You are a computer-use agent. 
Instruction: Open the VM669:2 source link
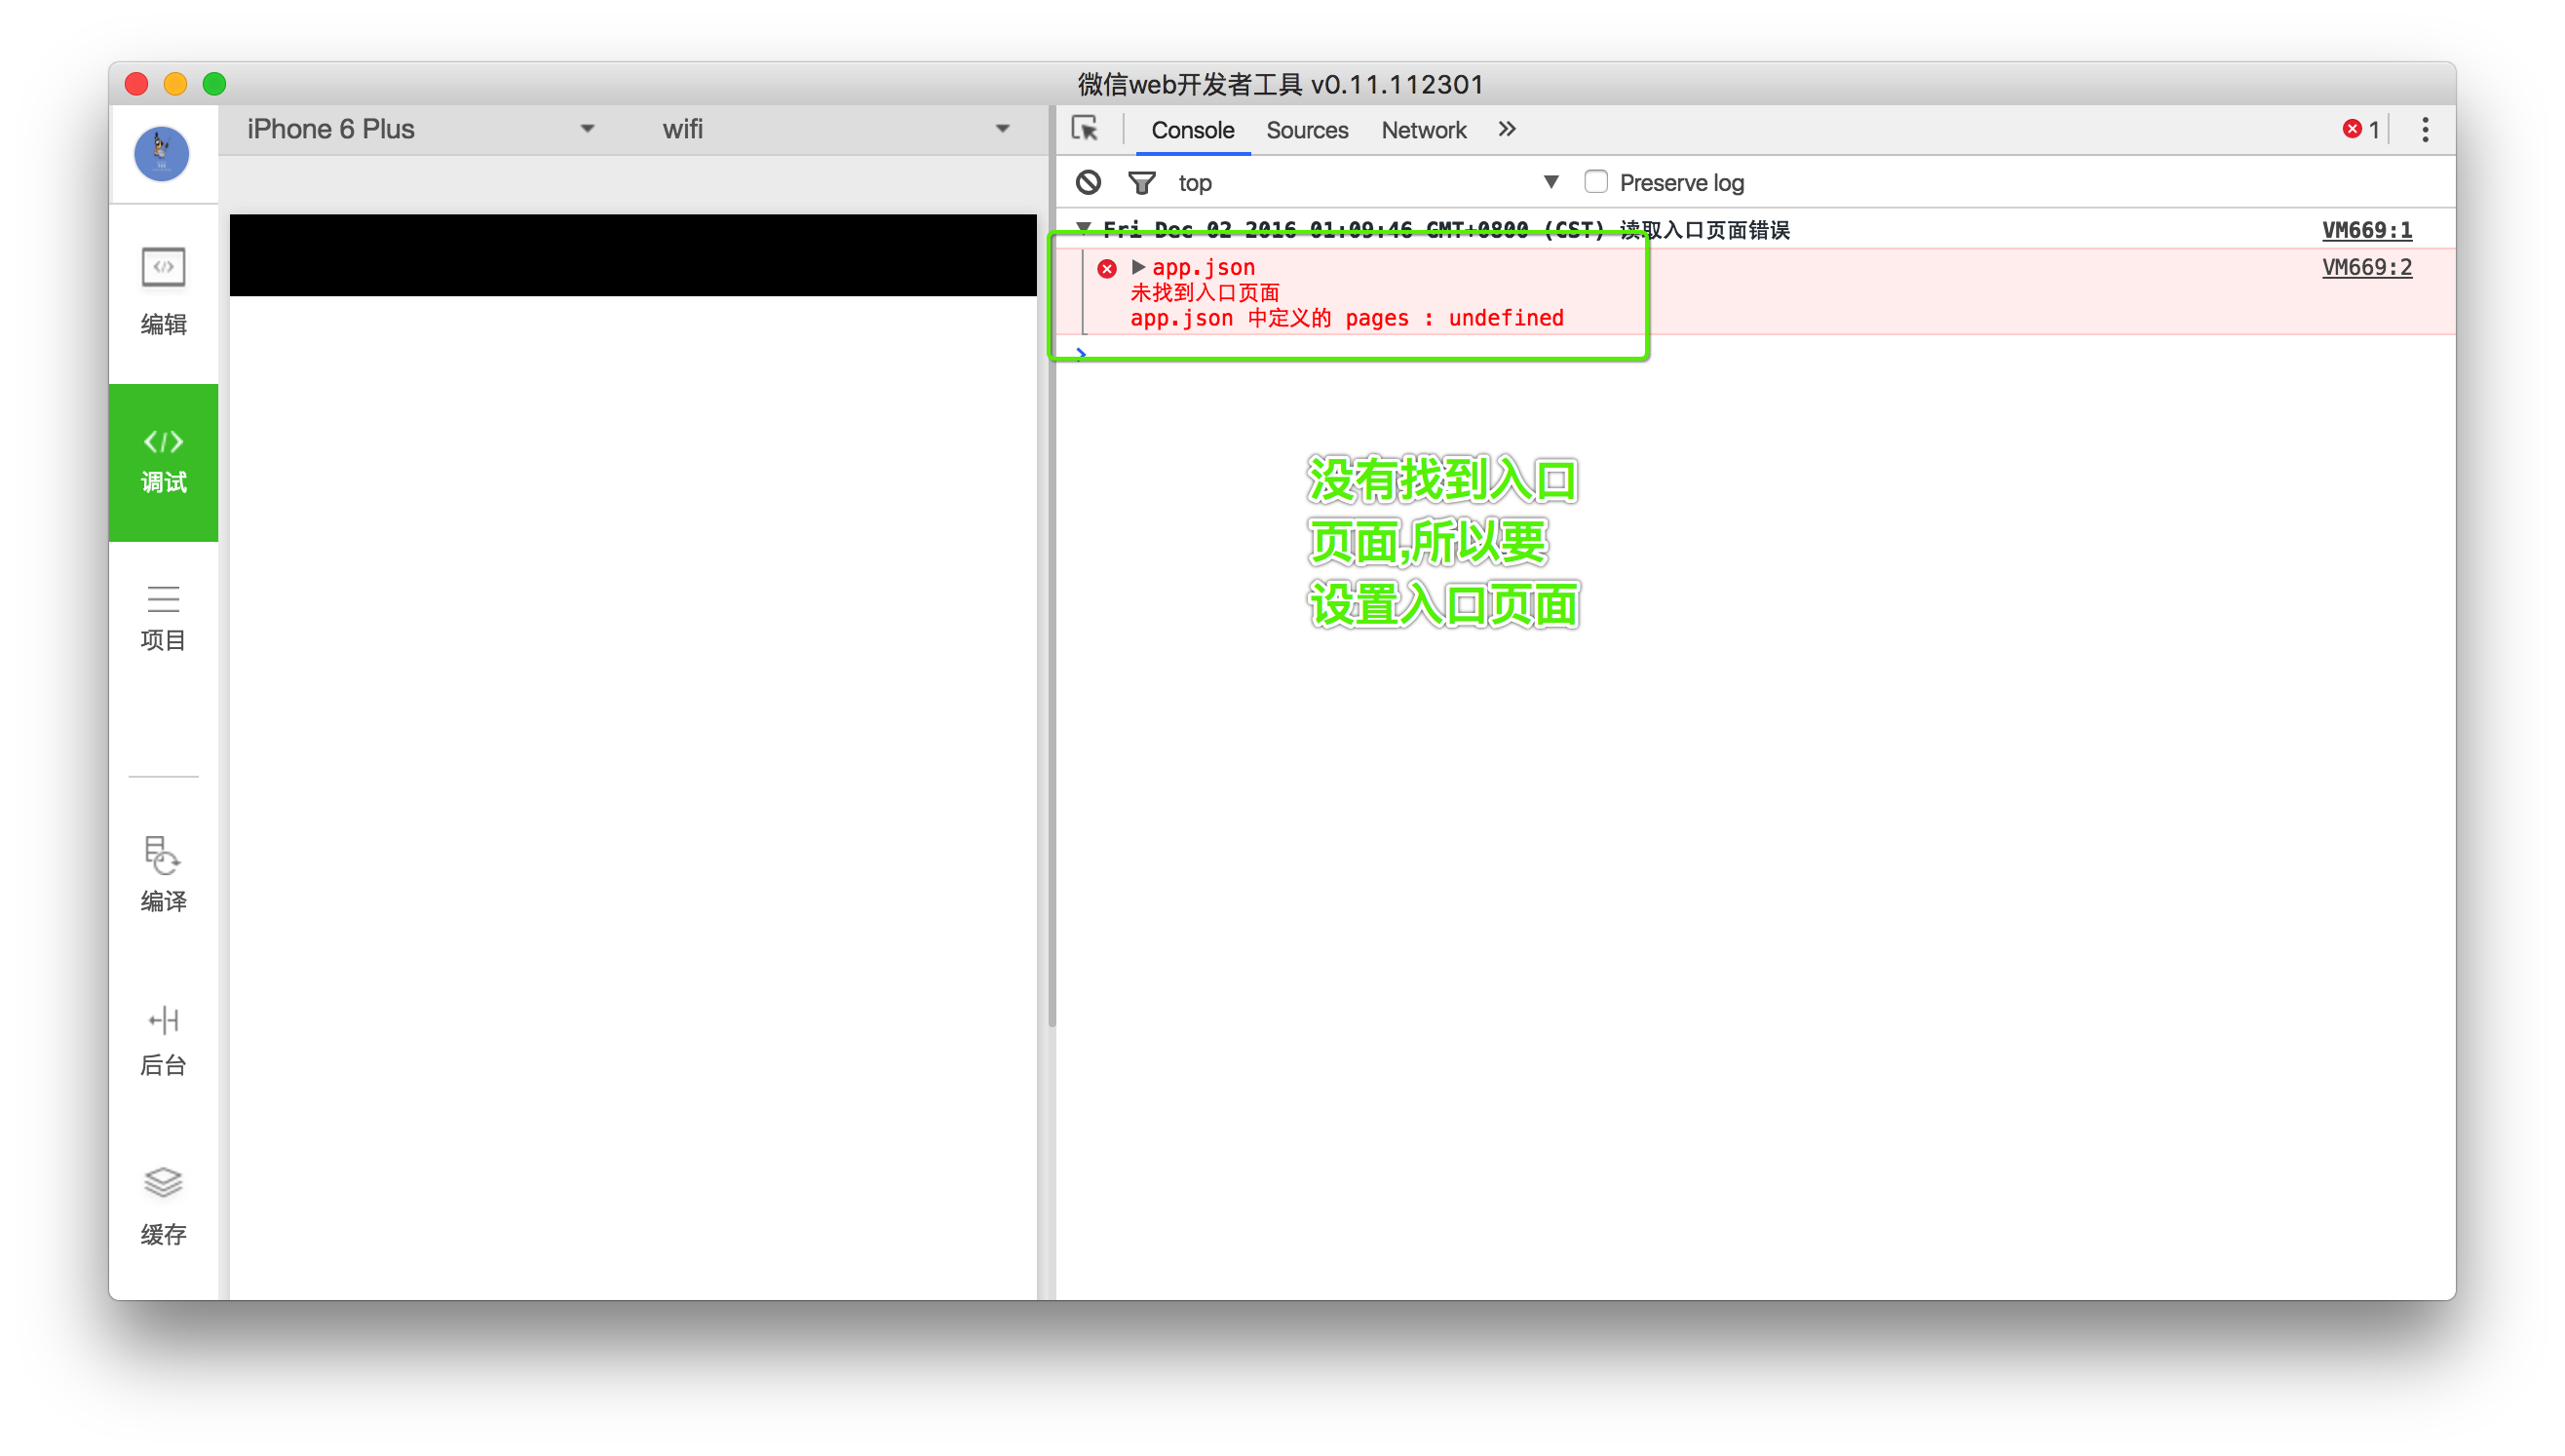click(x=2365, y=267)
